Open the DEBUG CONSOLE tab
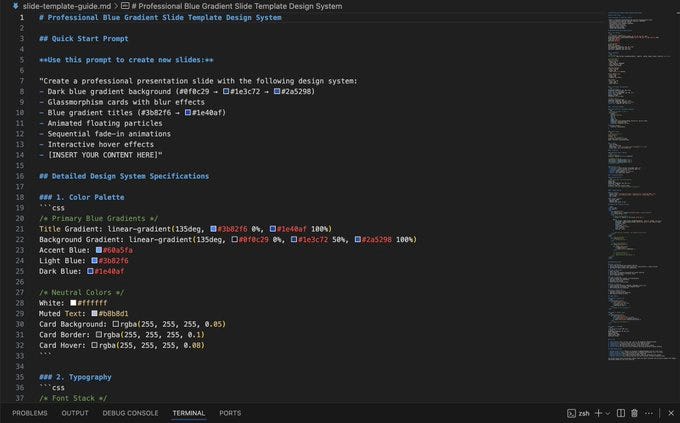The height and width of the screenshot is (423, 680). coord(131,413)
